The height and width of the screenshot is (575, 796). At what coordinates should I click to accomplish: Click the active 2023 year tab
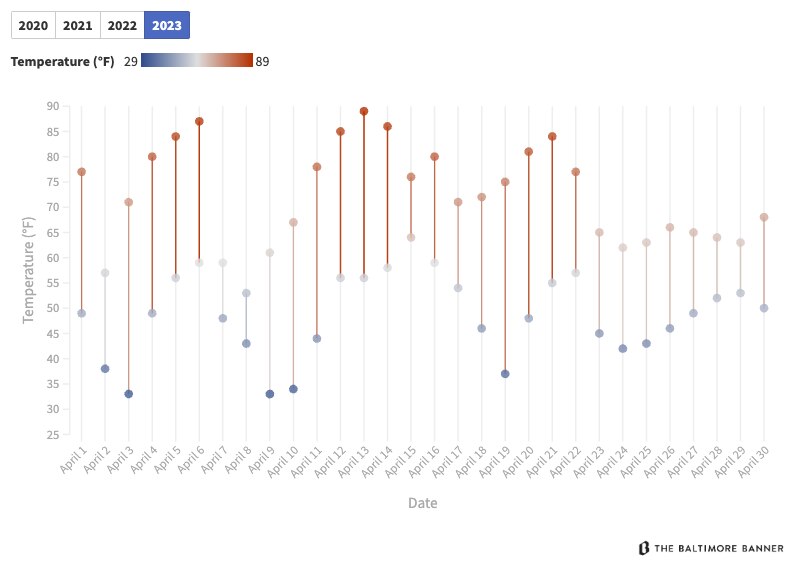pyautogui.click(x=167, y=25)
